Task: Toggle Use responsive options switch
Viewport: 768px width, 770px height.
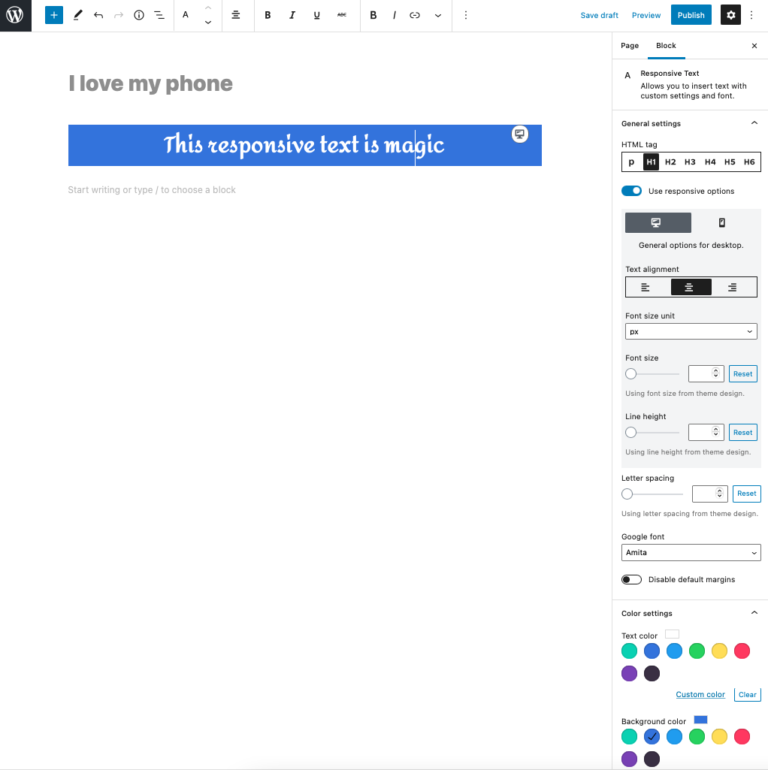Action: click(x=631, y=191)
